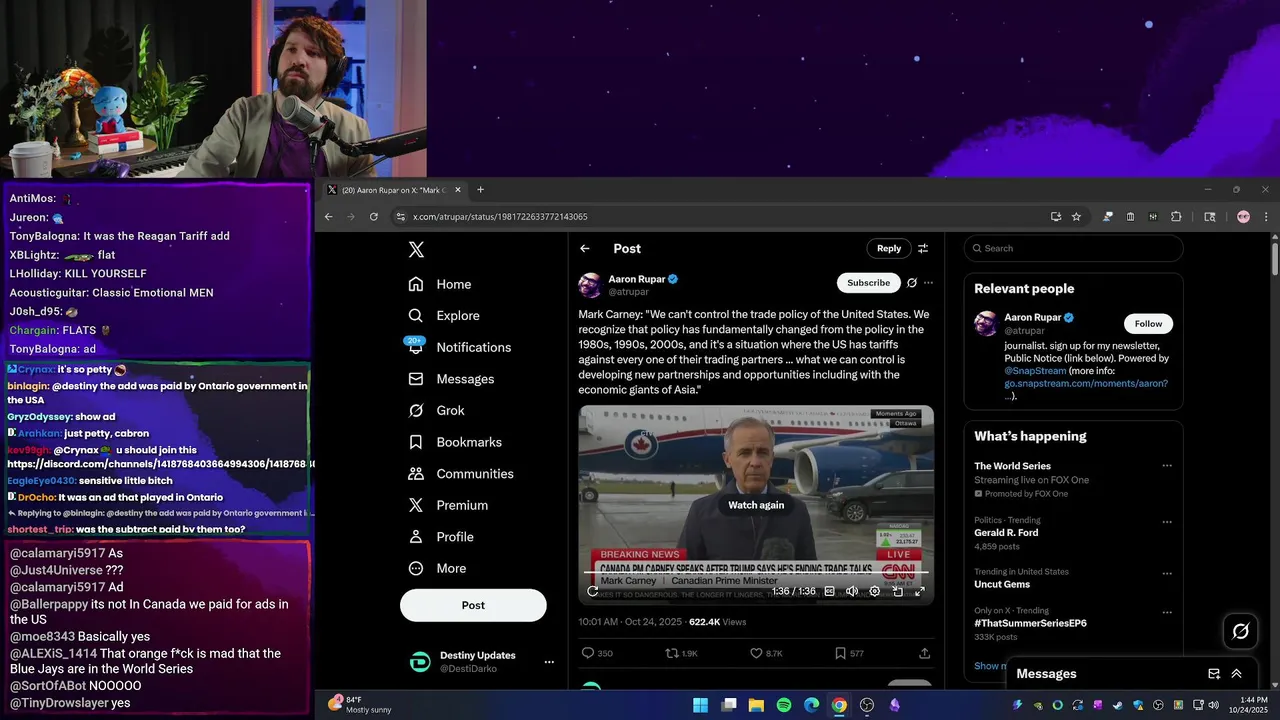Open browser Extensions puzzle icon

[x=1176, y=217]
